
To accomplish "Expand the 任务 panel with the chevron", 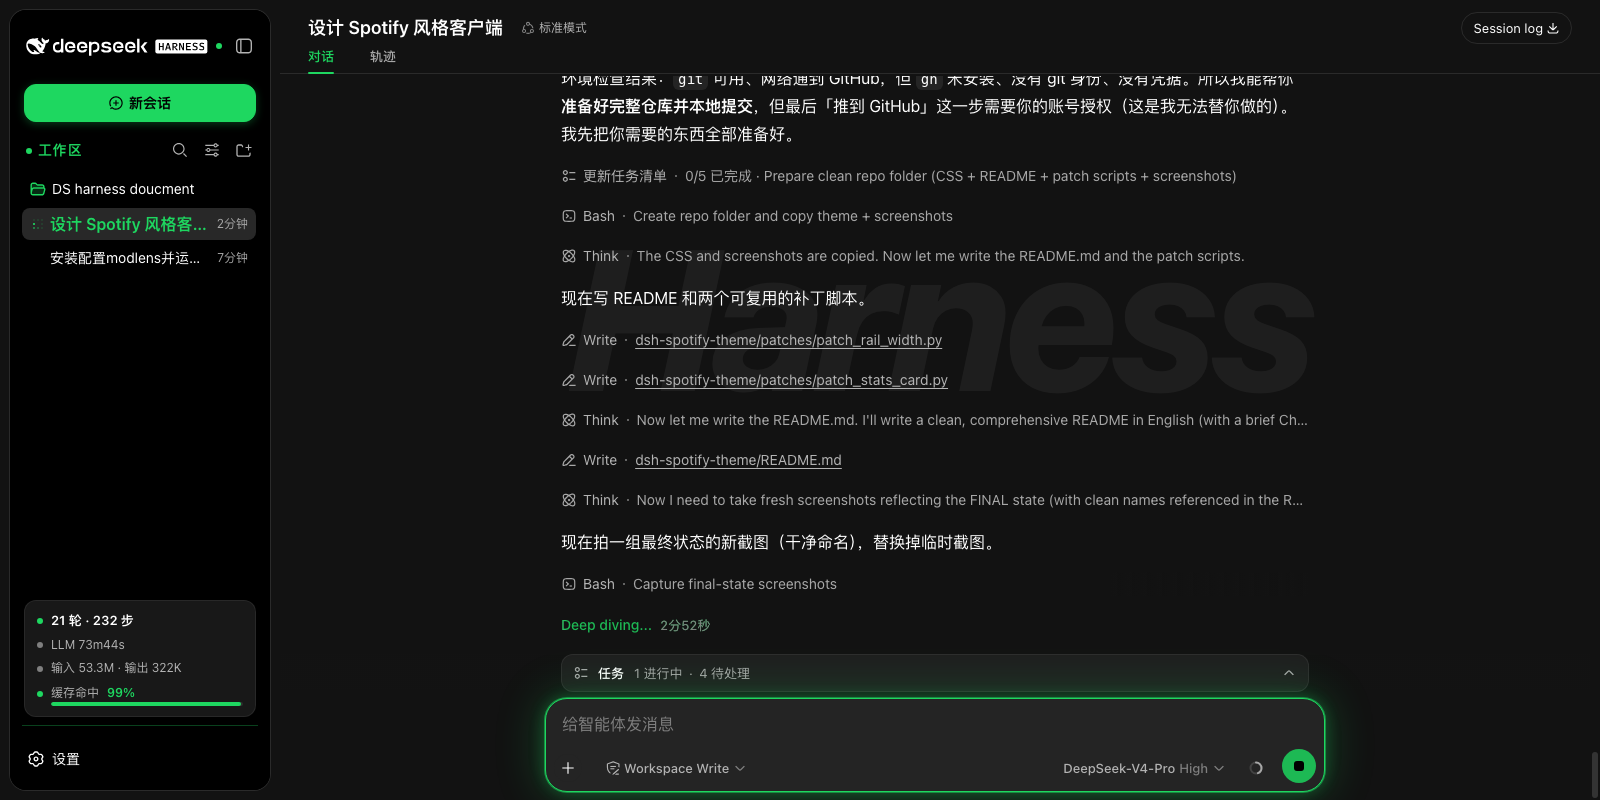I will click(1289, 673).
